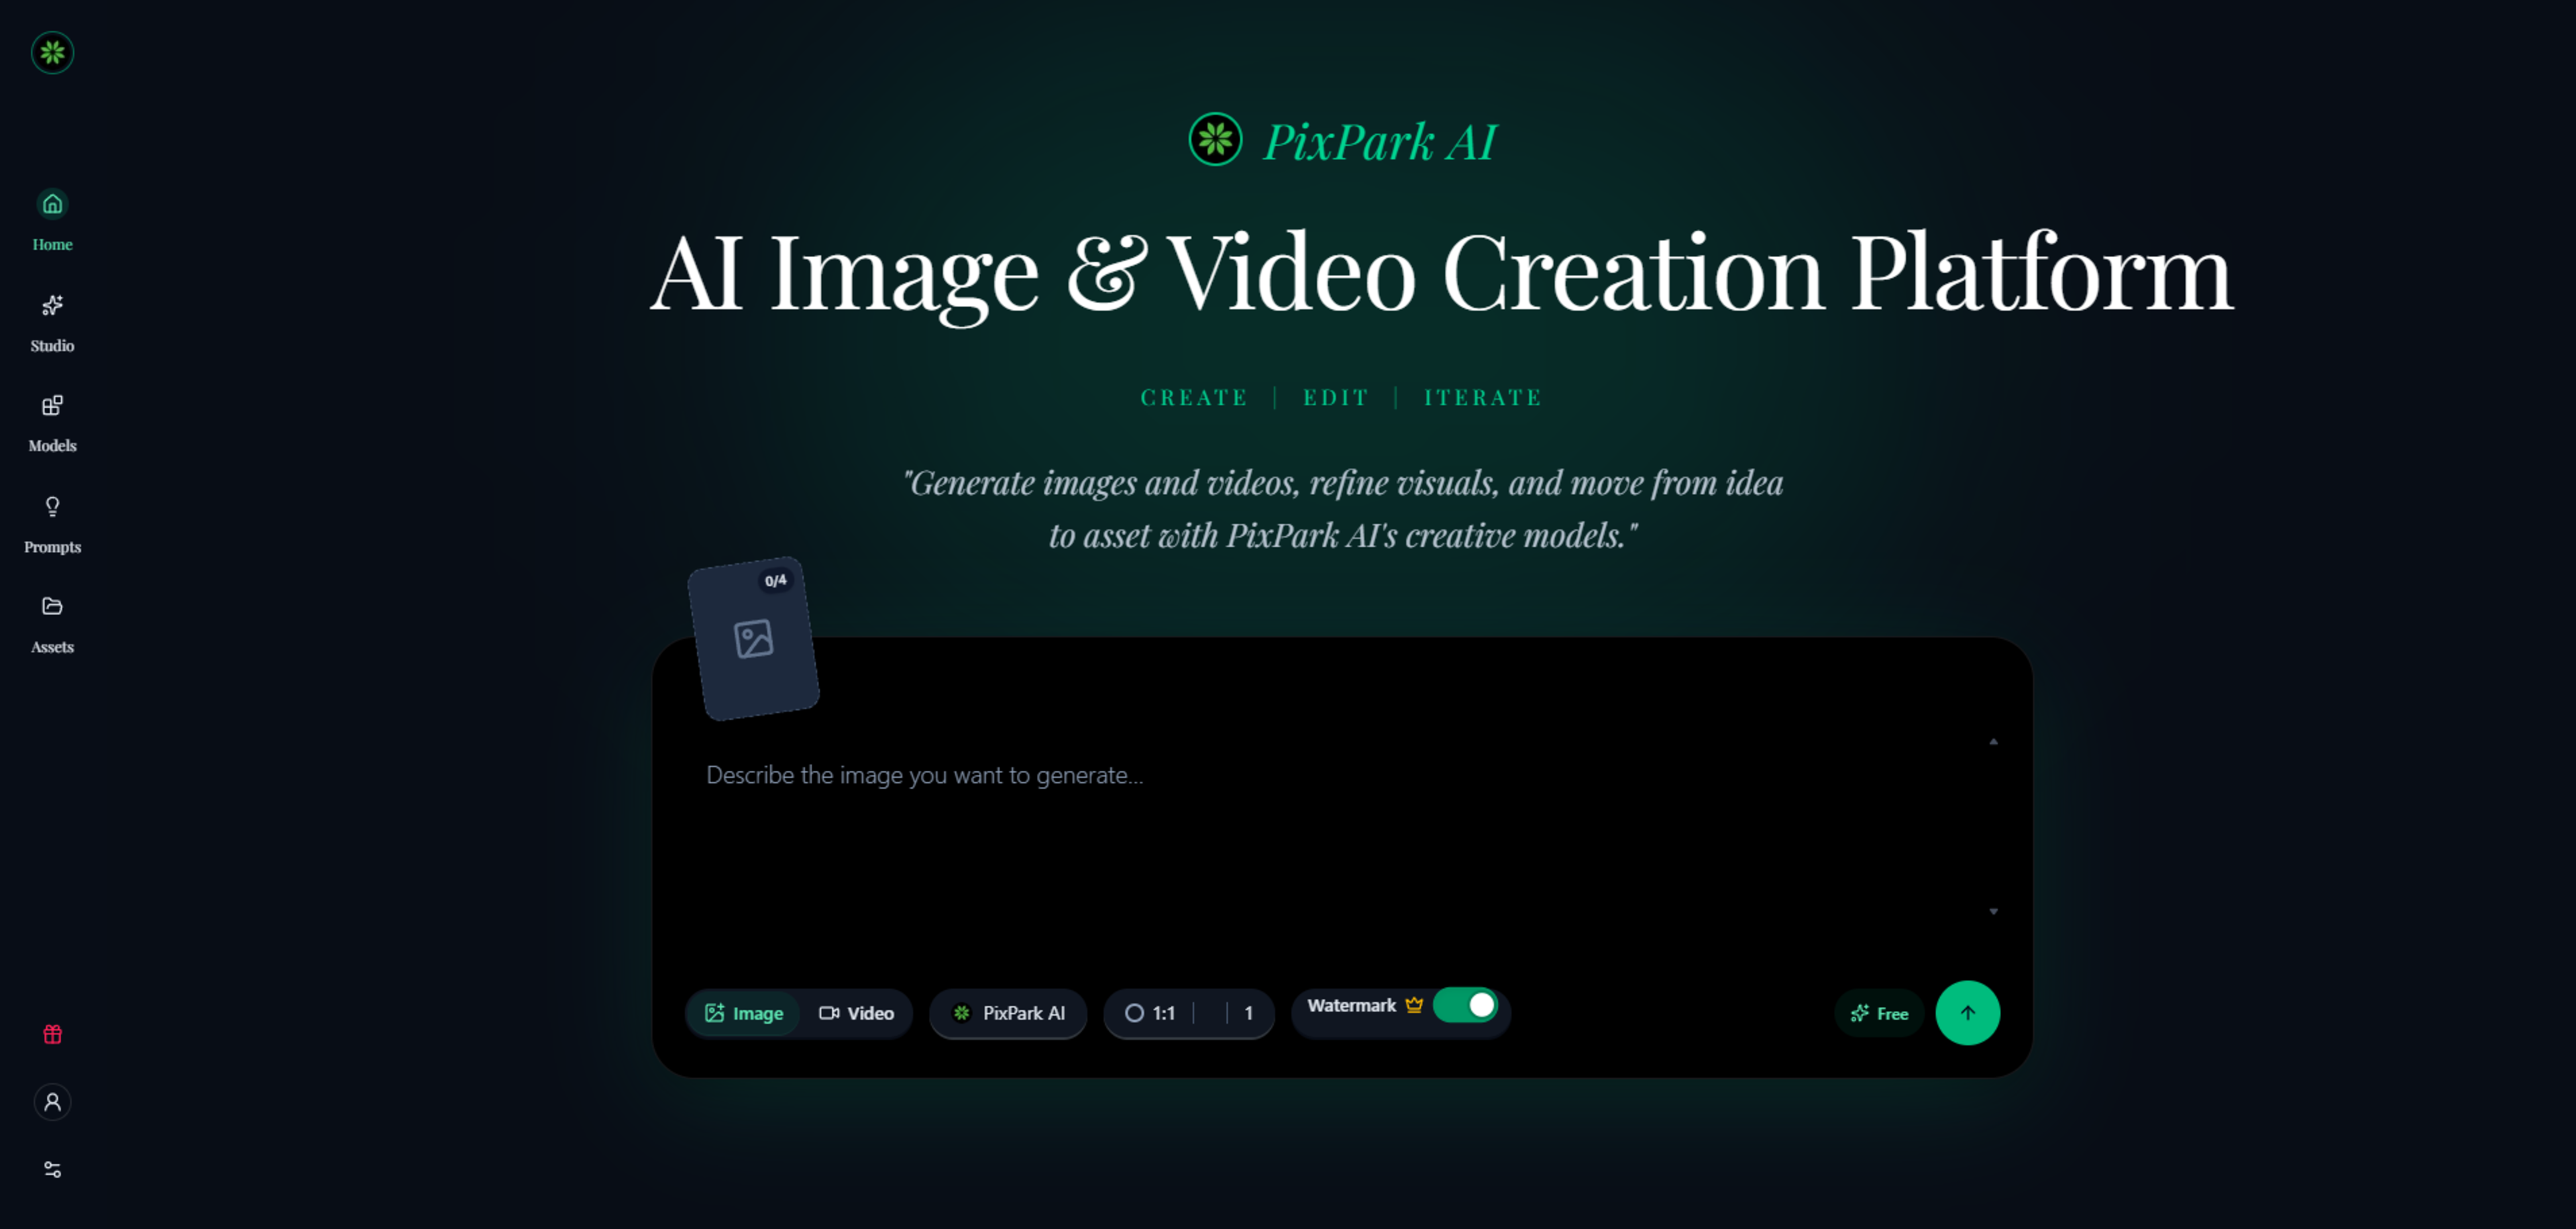Click the PixPark AI flower logo in the header
Image resolution: width=2576 pixels, height=1229 pixels.
point(1215,139)
